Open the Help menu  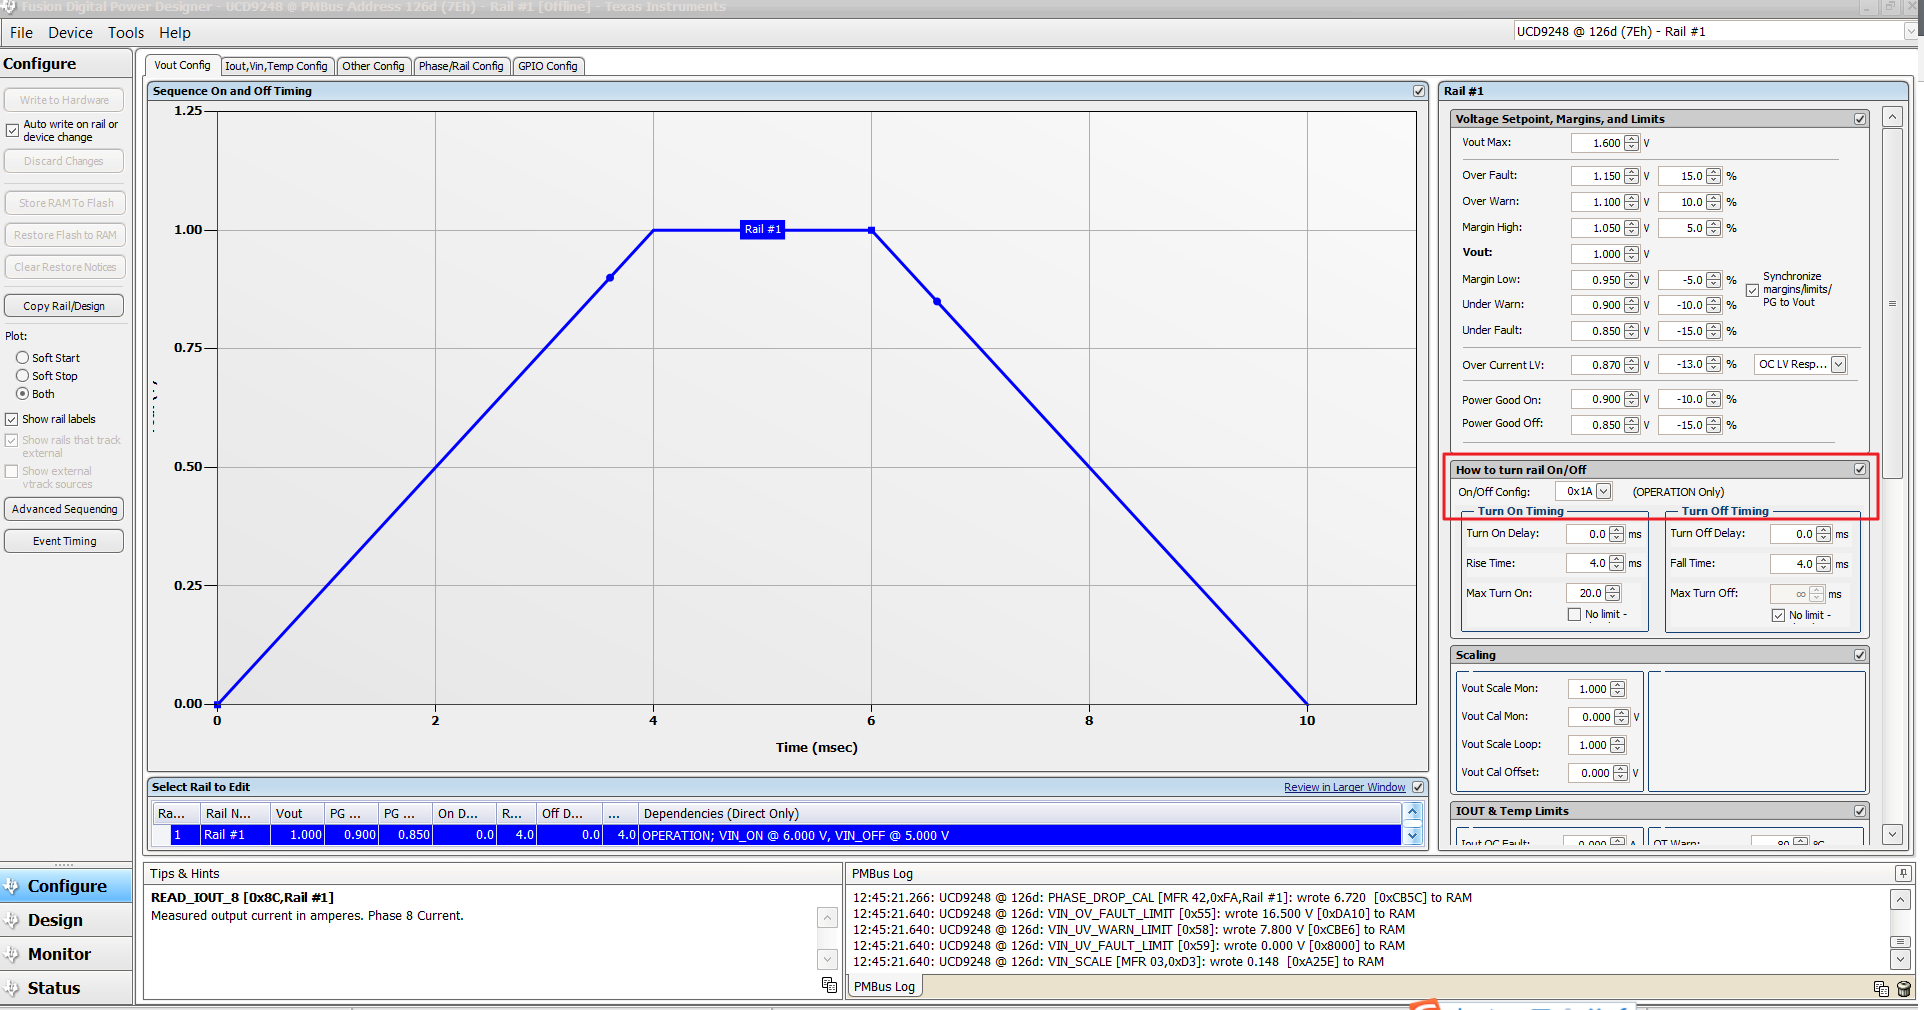[175, 33]
